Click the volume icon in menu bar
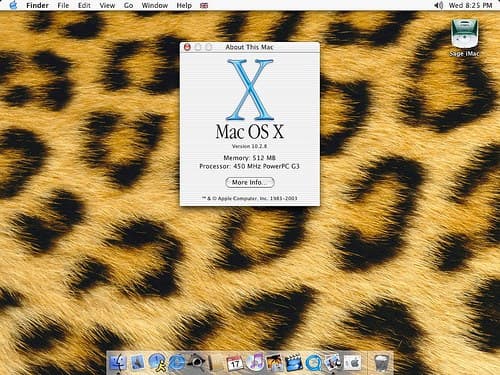This screenshot has width=500, height=375. (x=439, y=5)
